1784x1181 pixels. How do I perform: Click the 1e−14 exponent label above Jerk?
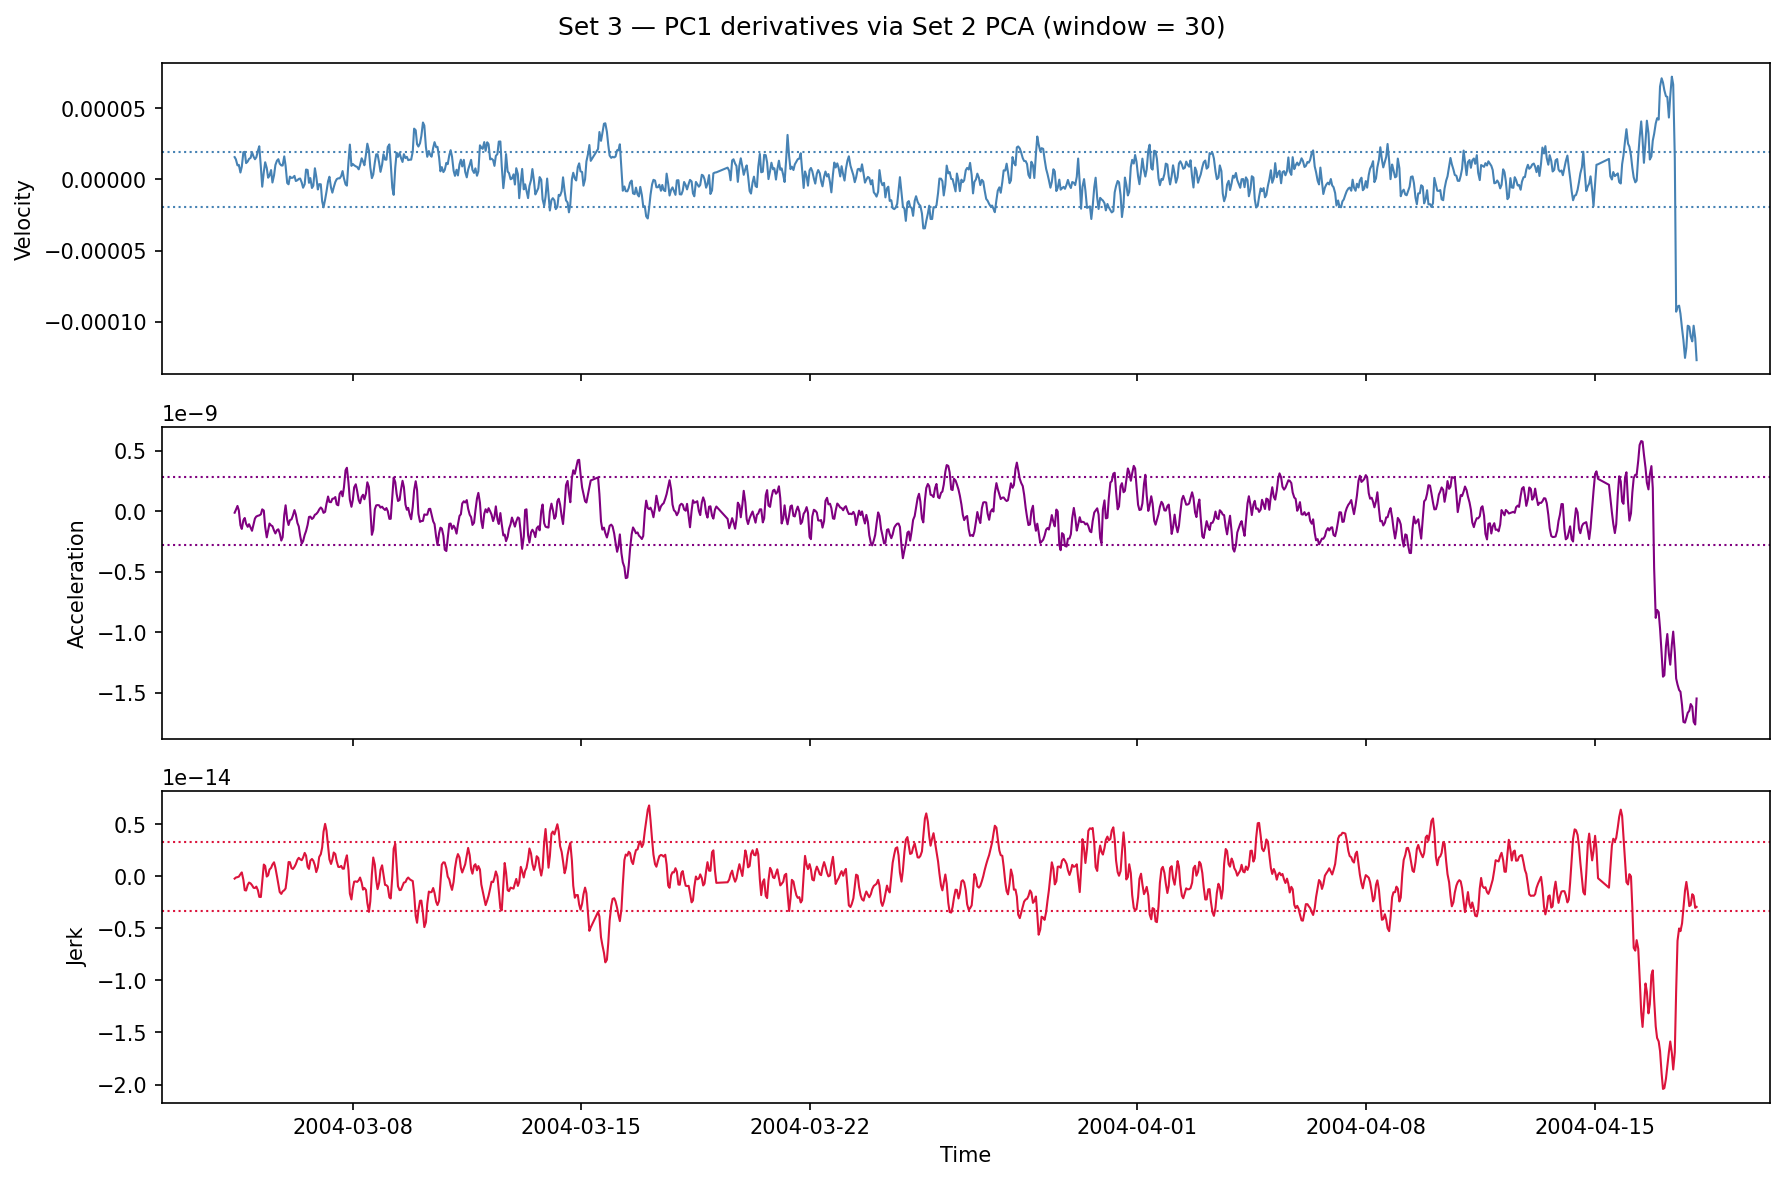(196, 778)
